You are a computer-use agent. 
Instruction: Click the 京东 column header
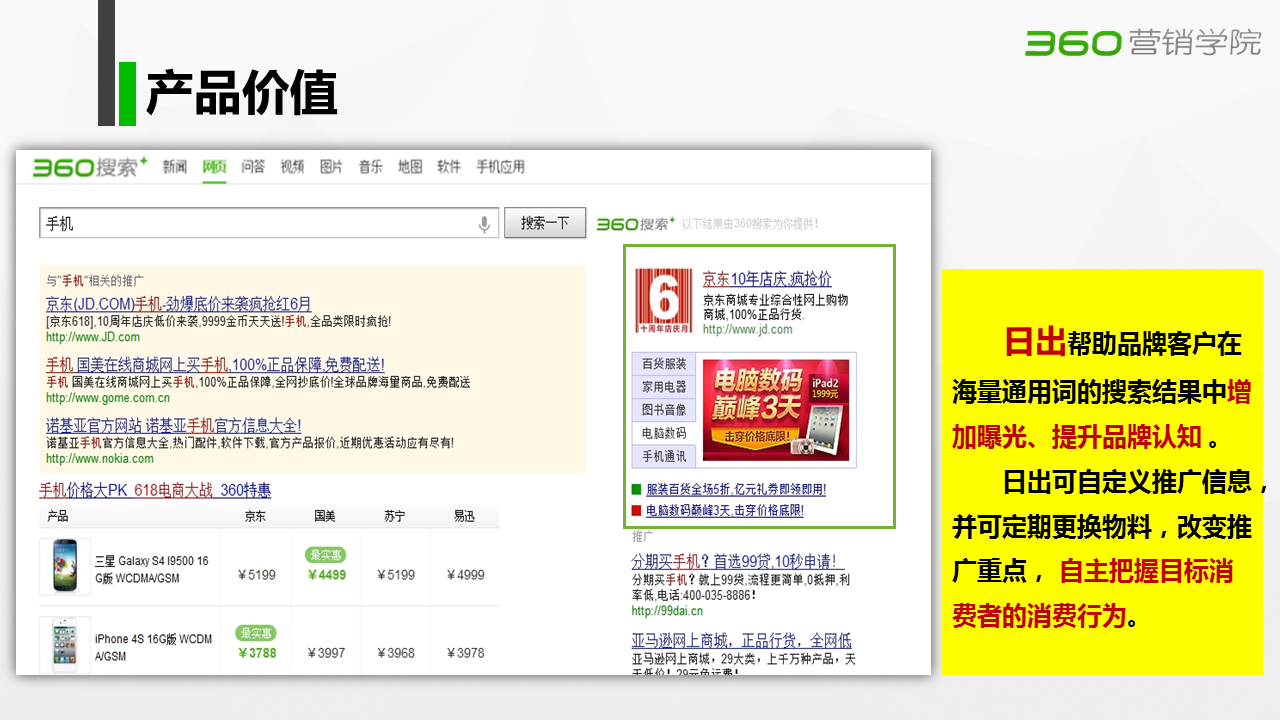256,517
